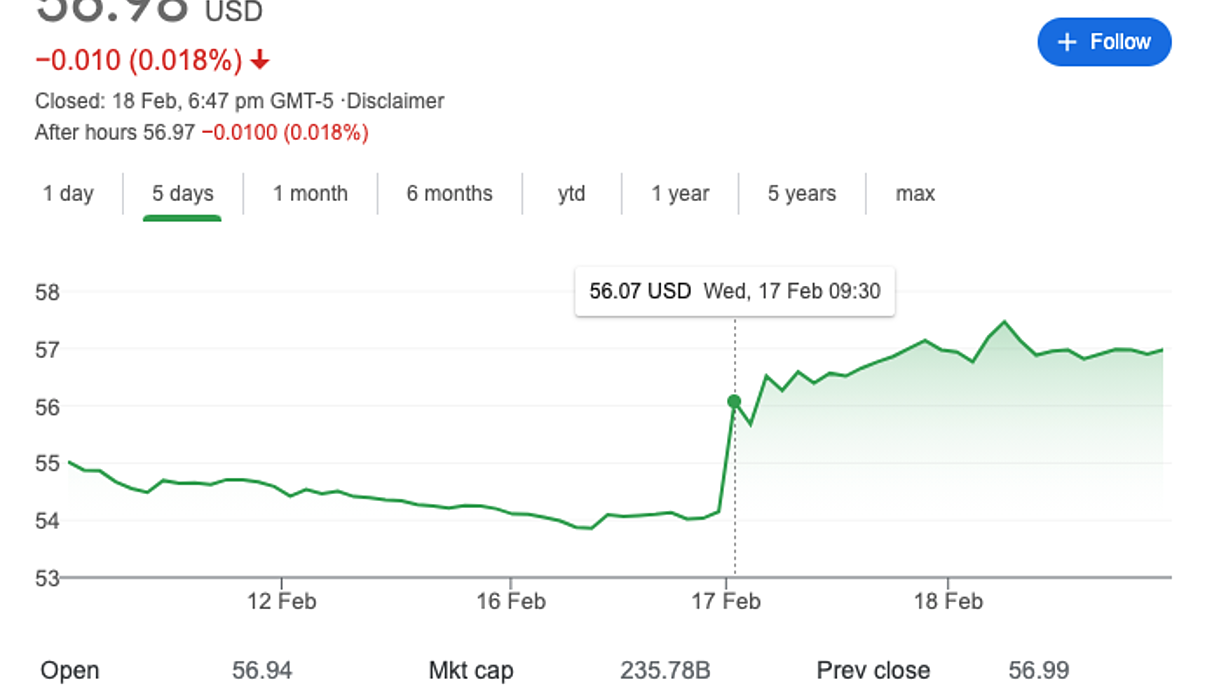Select the ytd range tab
The height and width of the screenshot is (690, 1226).
click(571, 194)
